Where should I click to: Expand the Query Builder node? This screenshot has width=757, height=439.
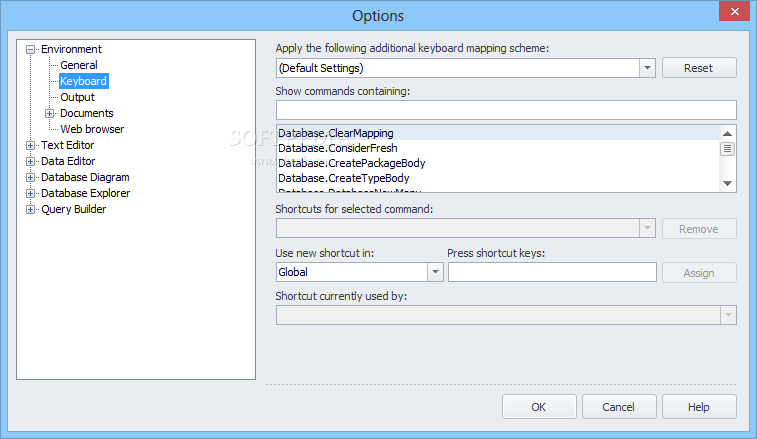[x=31, y=209]
